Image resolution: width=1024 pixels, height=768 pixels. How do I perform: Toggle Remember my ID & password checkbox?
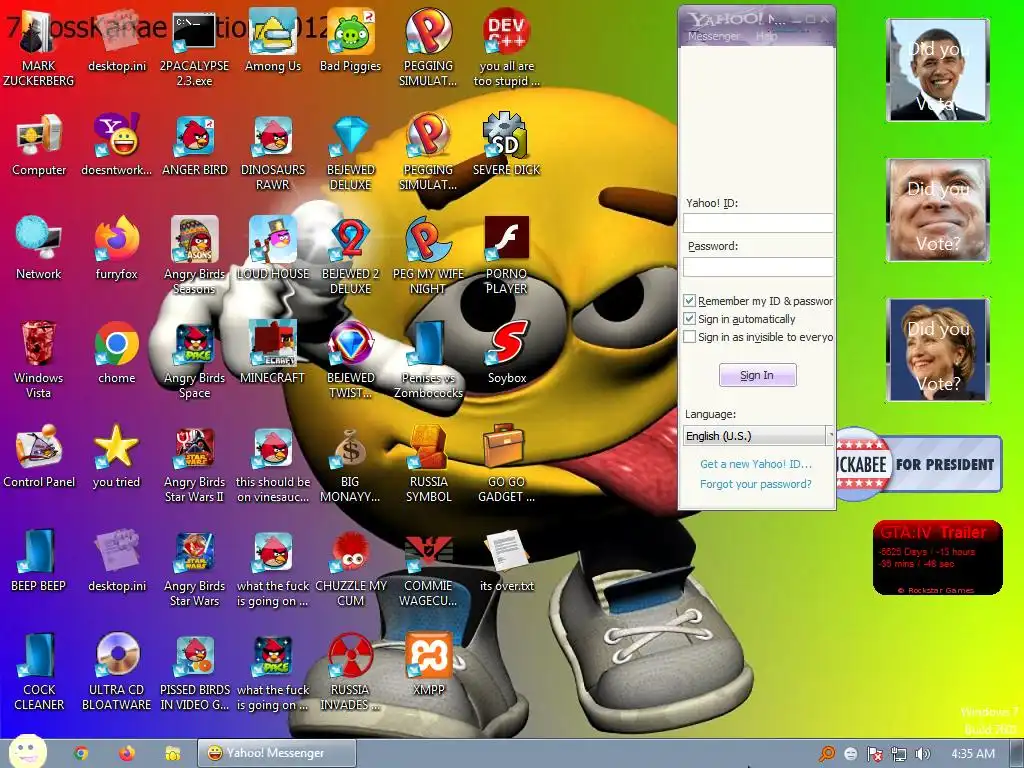point(689,301)
